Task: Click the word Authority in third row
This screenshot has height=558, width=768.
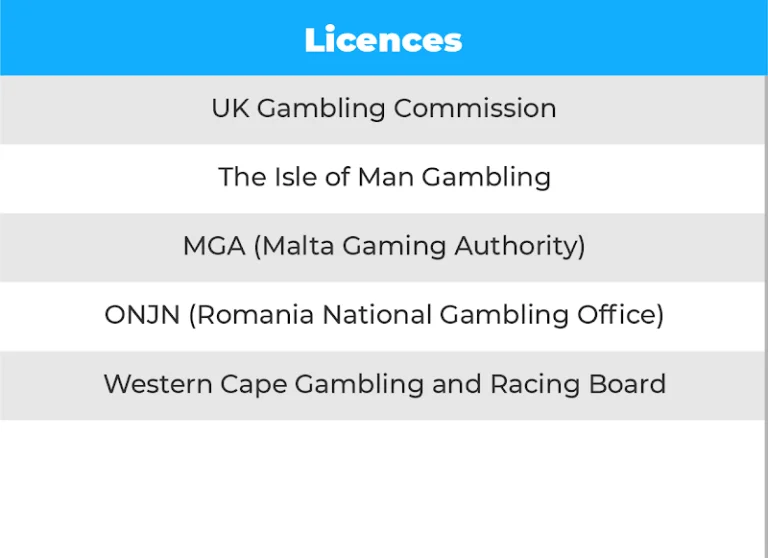Action: pyautogui.click(x=519, y=245)
